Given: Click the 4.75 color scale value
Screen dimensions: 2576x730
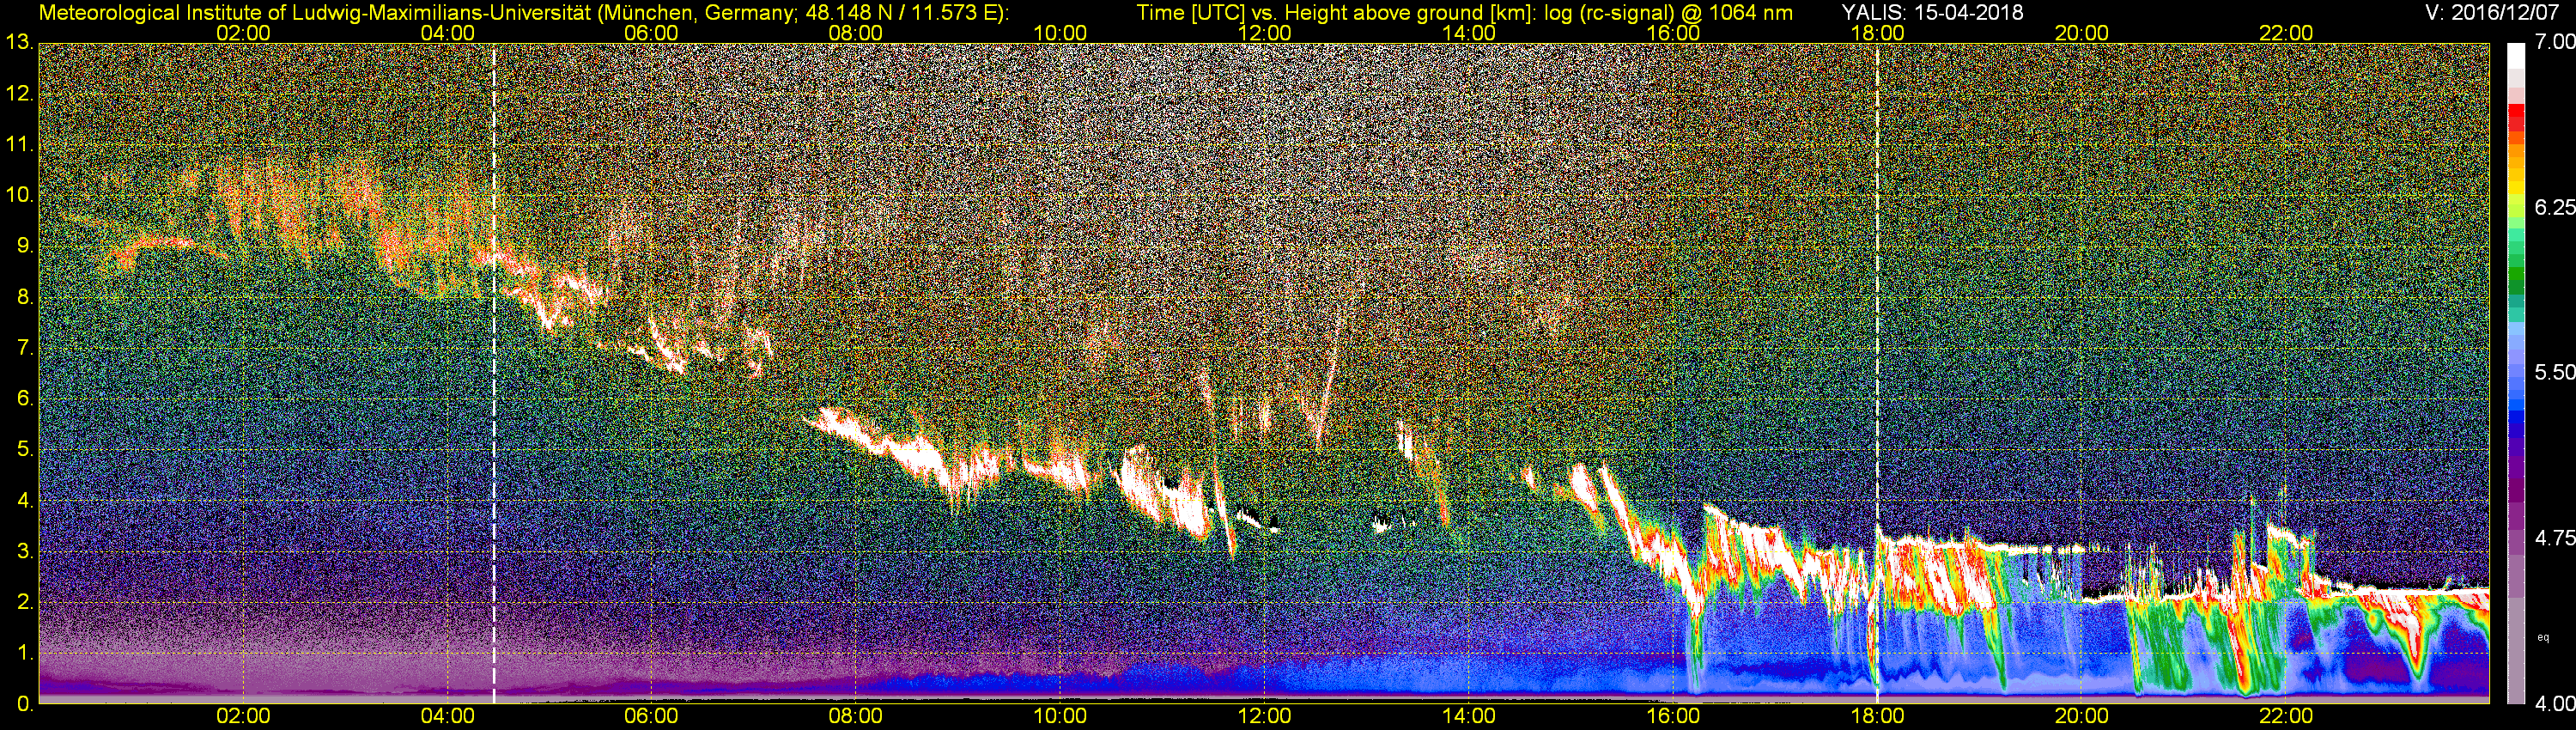Looking at the screenshot, I should click(2554, 538).
